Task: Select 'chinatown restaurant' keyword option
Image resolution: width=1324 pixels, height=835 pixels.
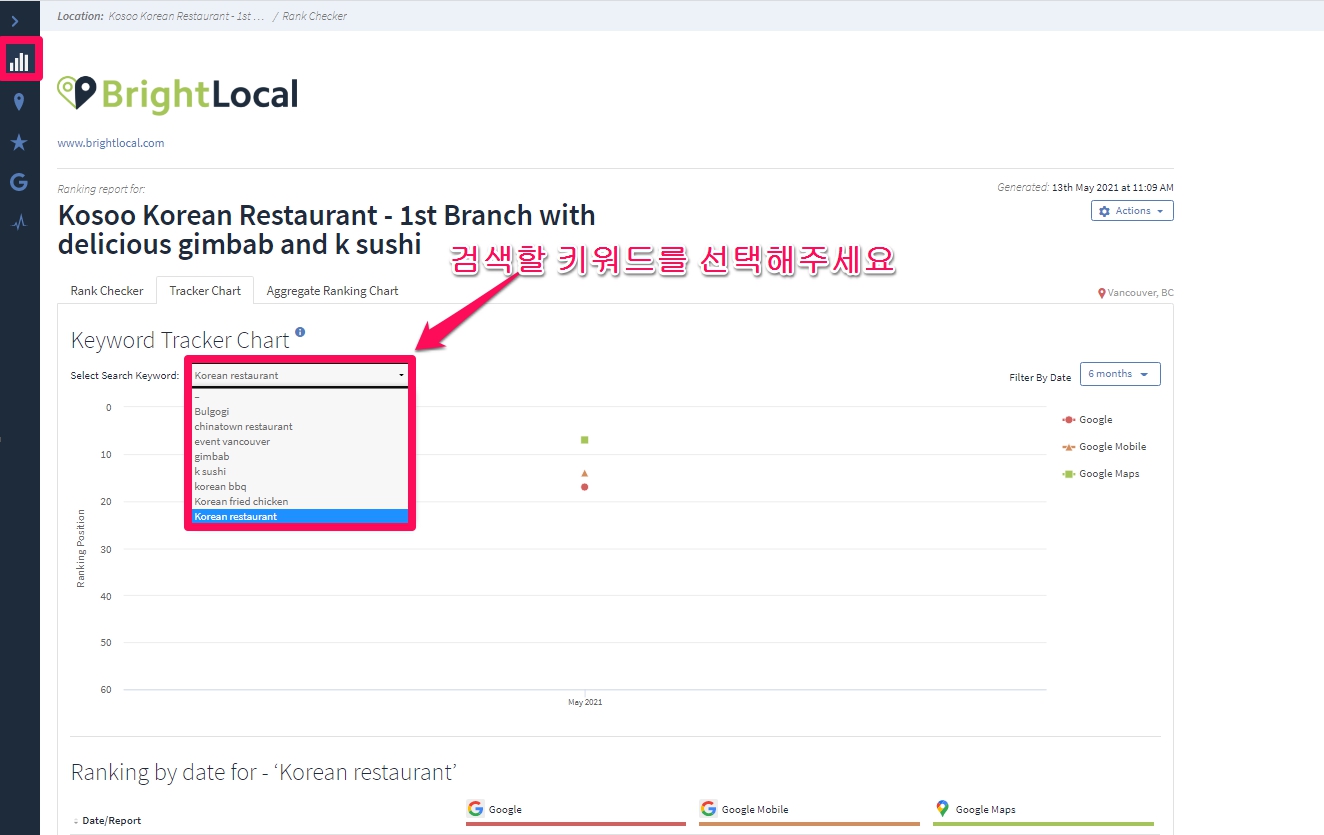Action: click(300, 426)
